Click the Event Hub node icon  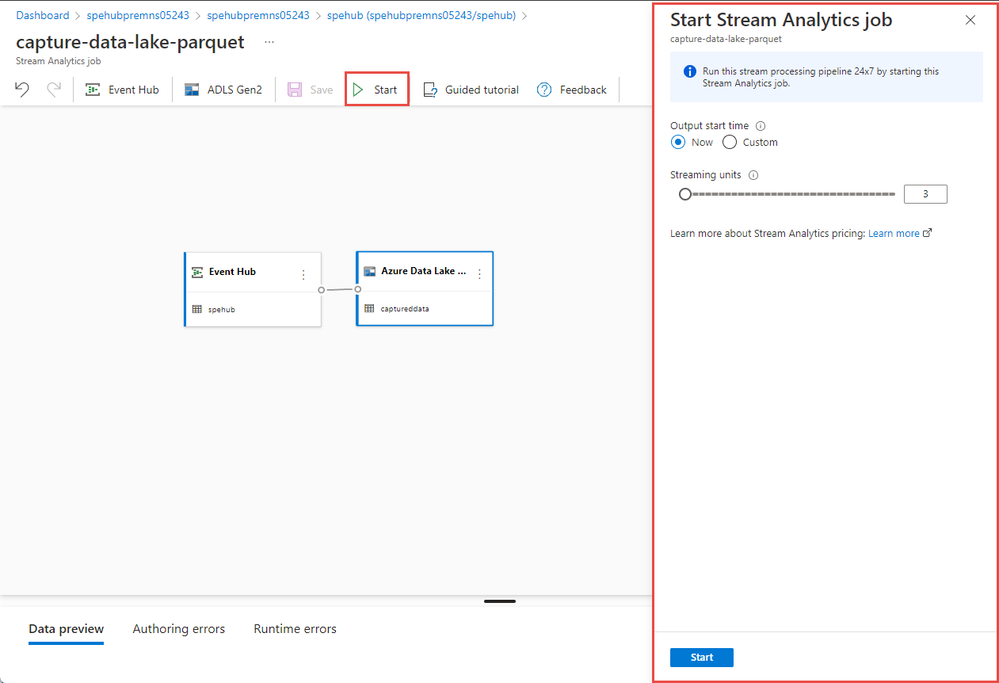click(198, 272)
